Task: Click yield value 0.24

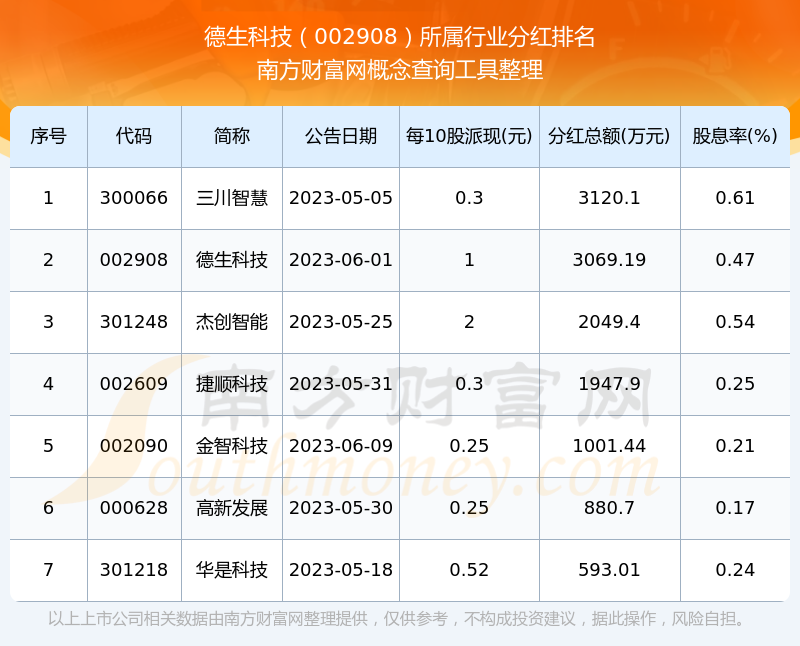Action: click(x=735, y=570)
